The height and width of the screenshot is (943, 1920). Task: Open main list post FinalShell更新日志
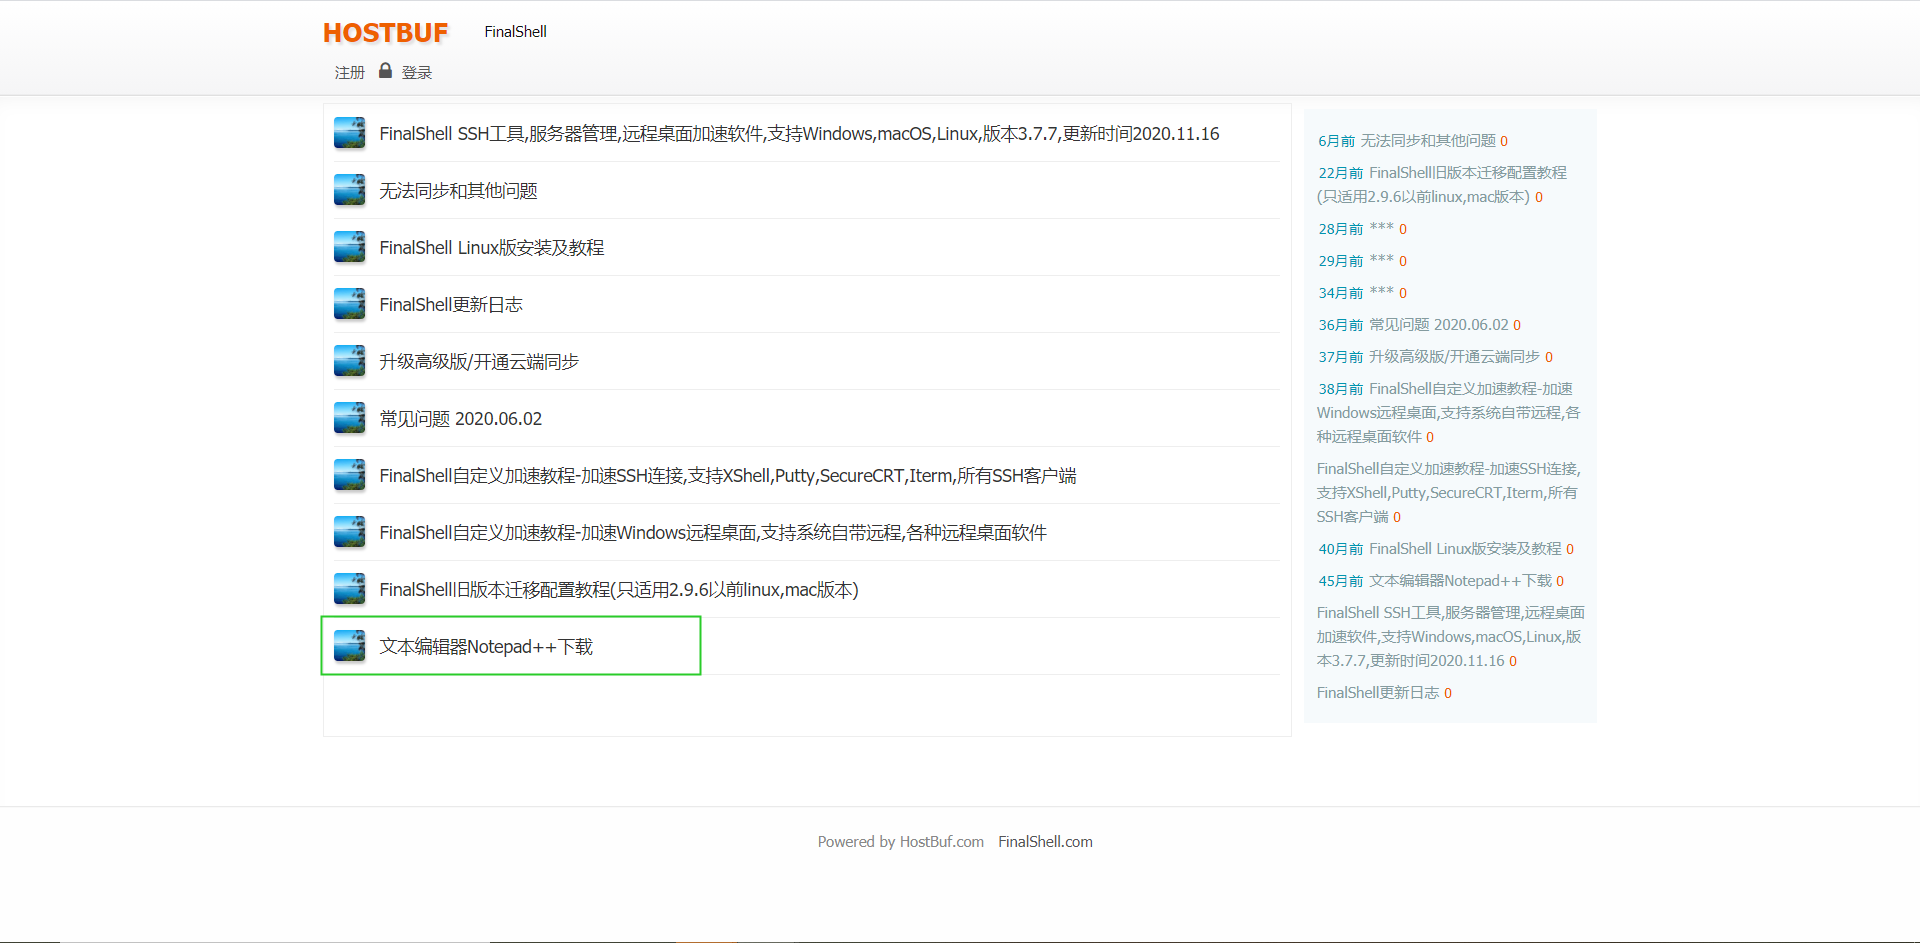pyautogui.click(x=451, y=305)
